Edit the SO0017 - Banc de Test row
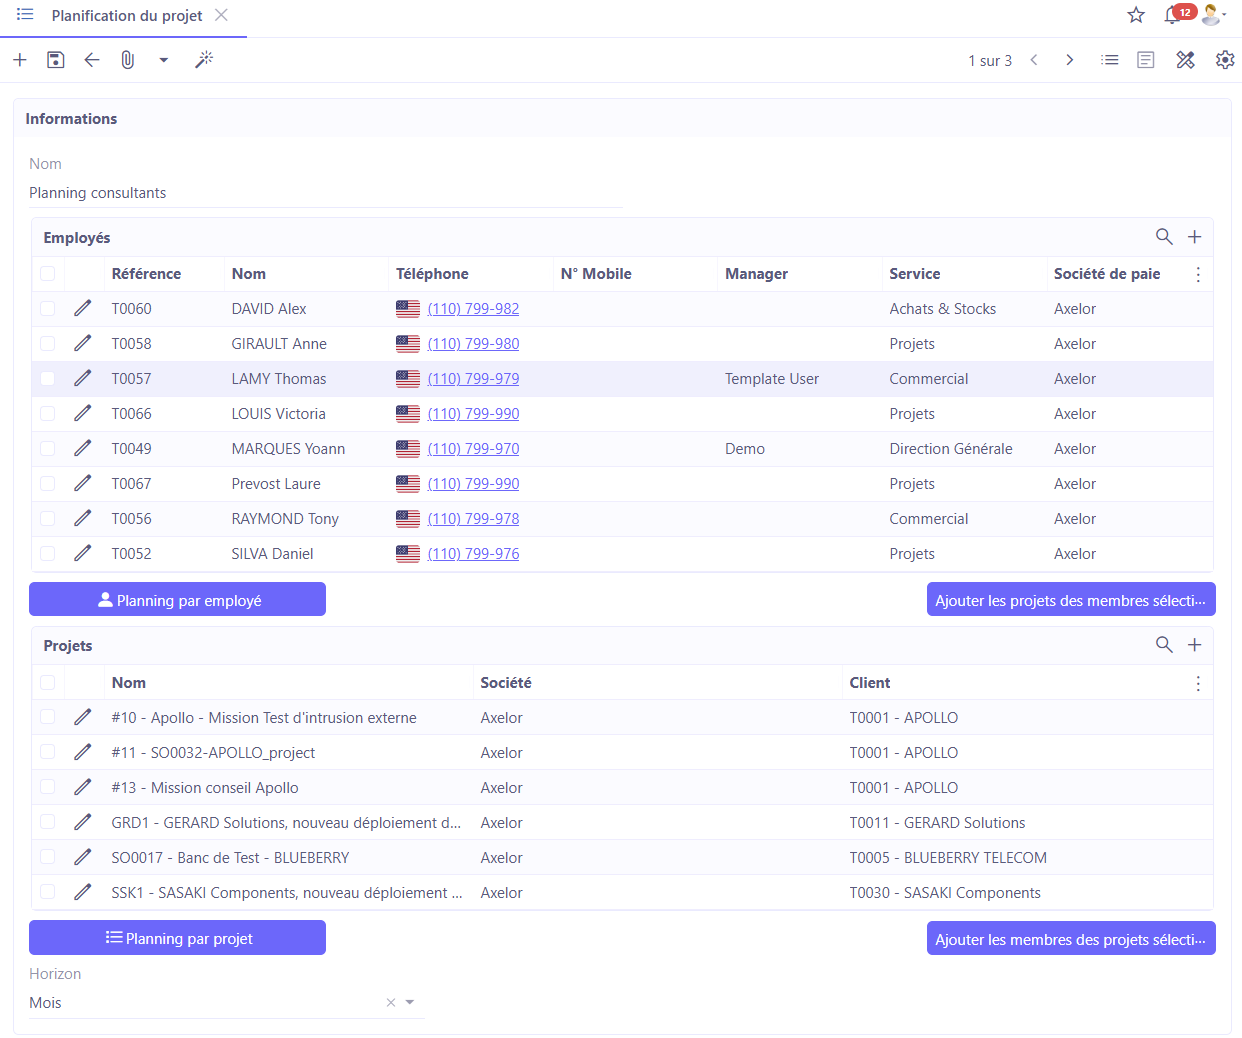This screenshot has width=1242, height=1038. (83, 857)
